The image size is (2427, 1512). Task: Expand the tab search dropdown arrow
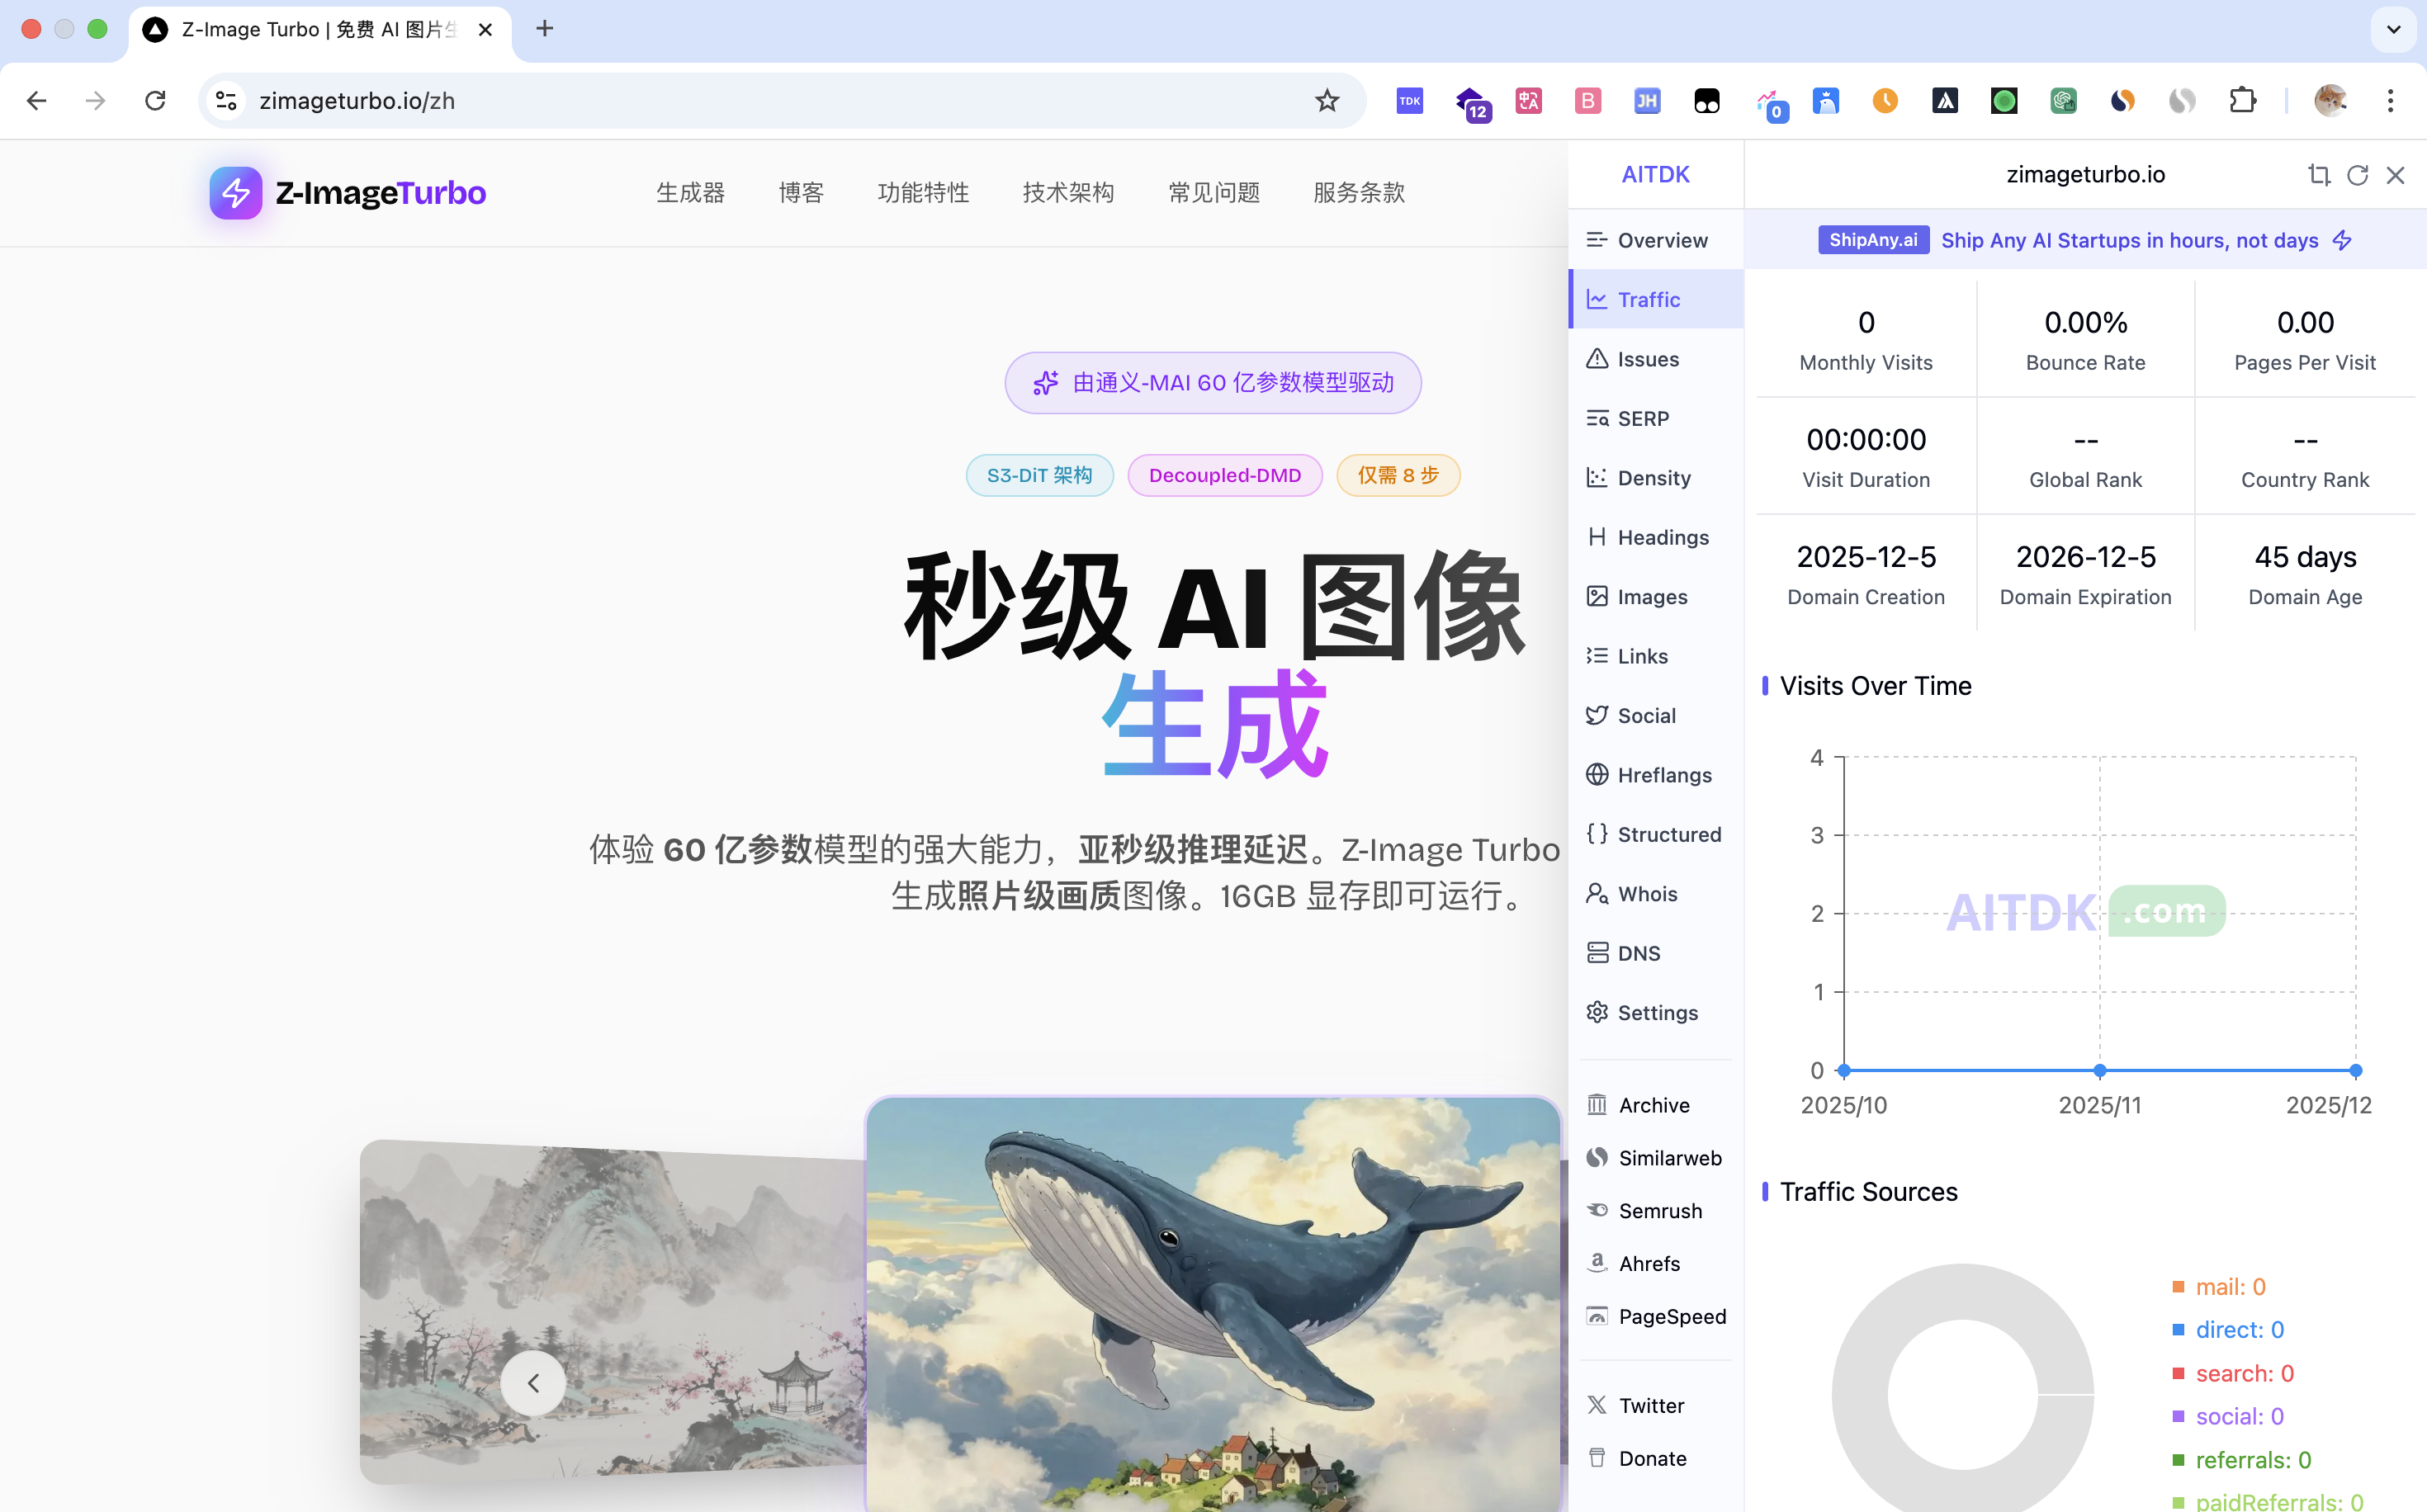[2393, 30]
